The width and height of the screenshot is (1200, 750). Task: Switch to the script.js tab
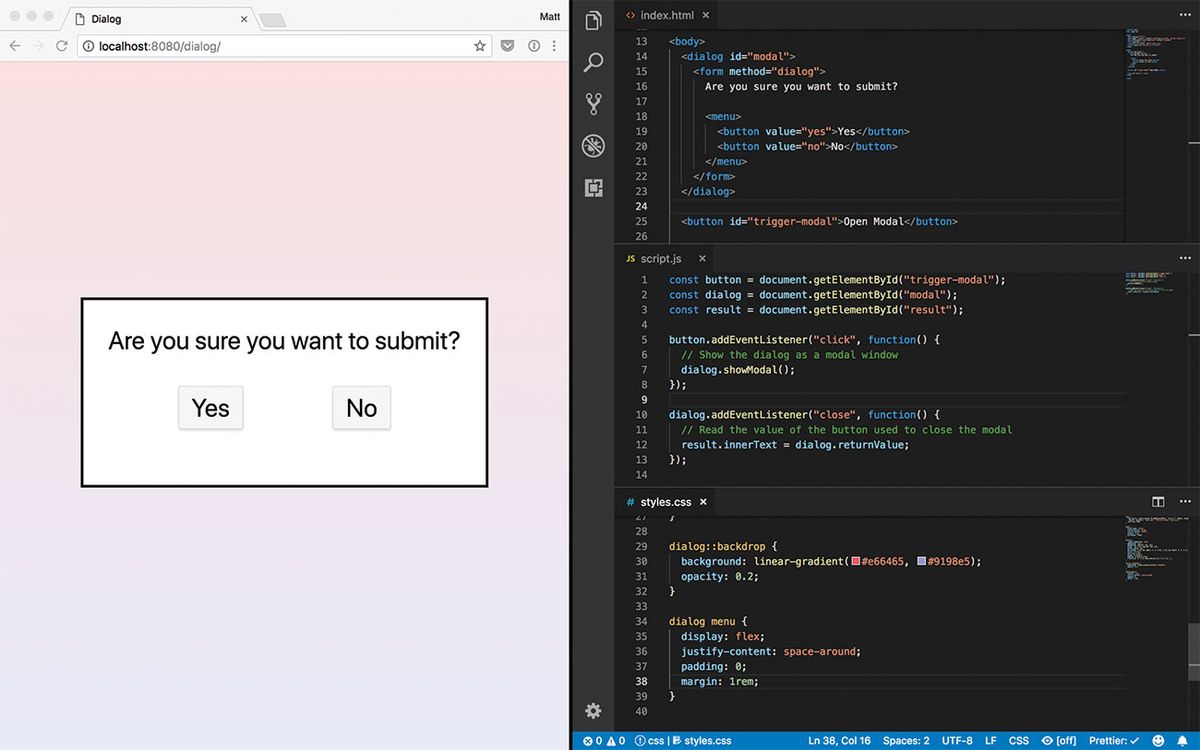click(x=660, y=258)
